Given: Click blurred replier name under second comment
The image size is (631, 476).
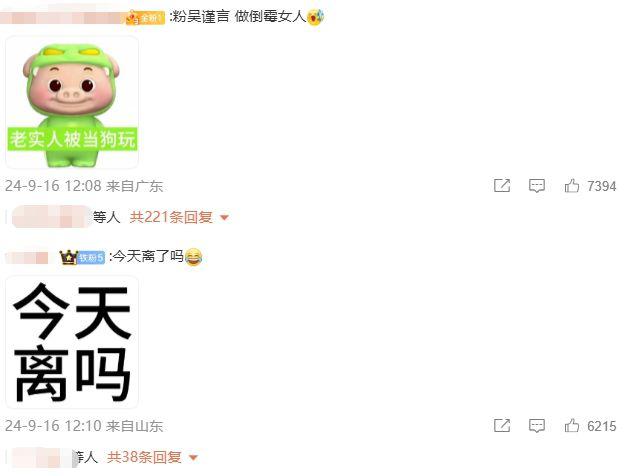Looking at the screenshot, I should pos(42,457).
